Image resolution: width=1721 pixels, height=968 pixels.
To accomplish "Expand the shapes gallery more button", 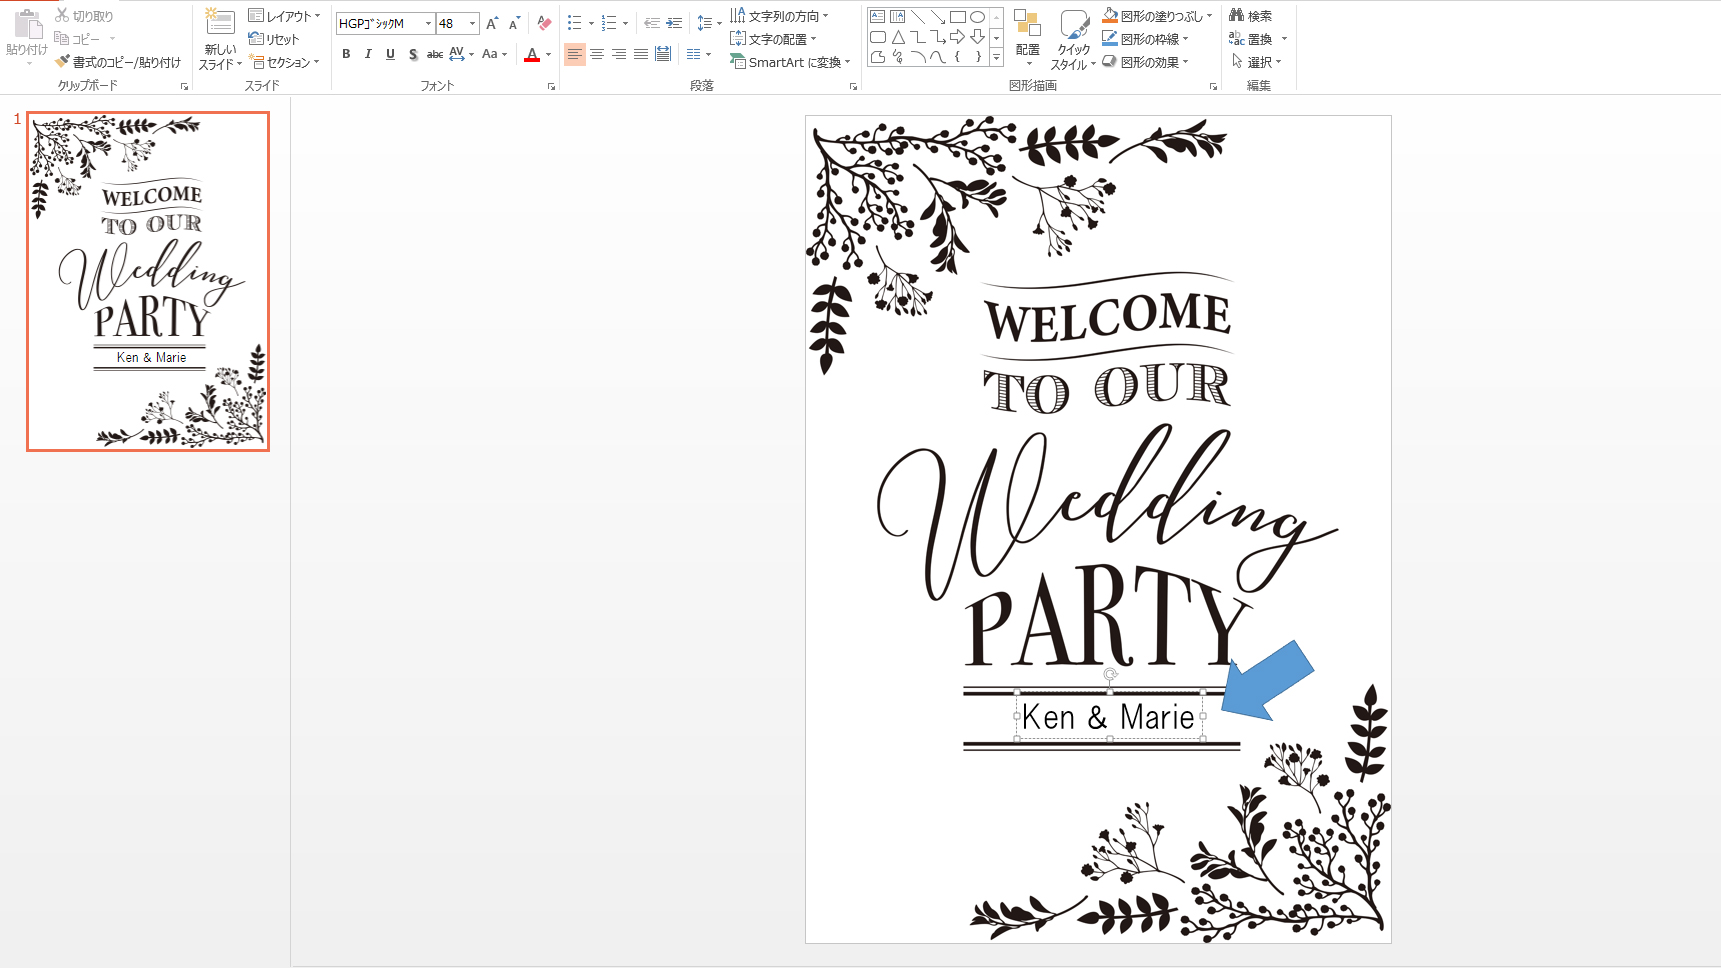I will (996, 58).
